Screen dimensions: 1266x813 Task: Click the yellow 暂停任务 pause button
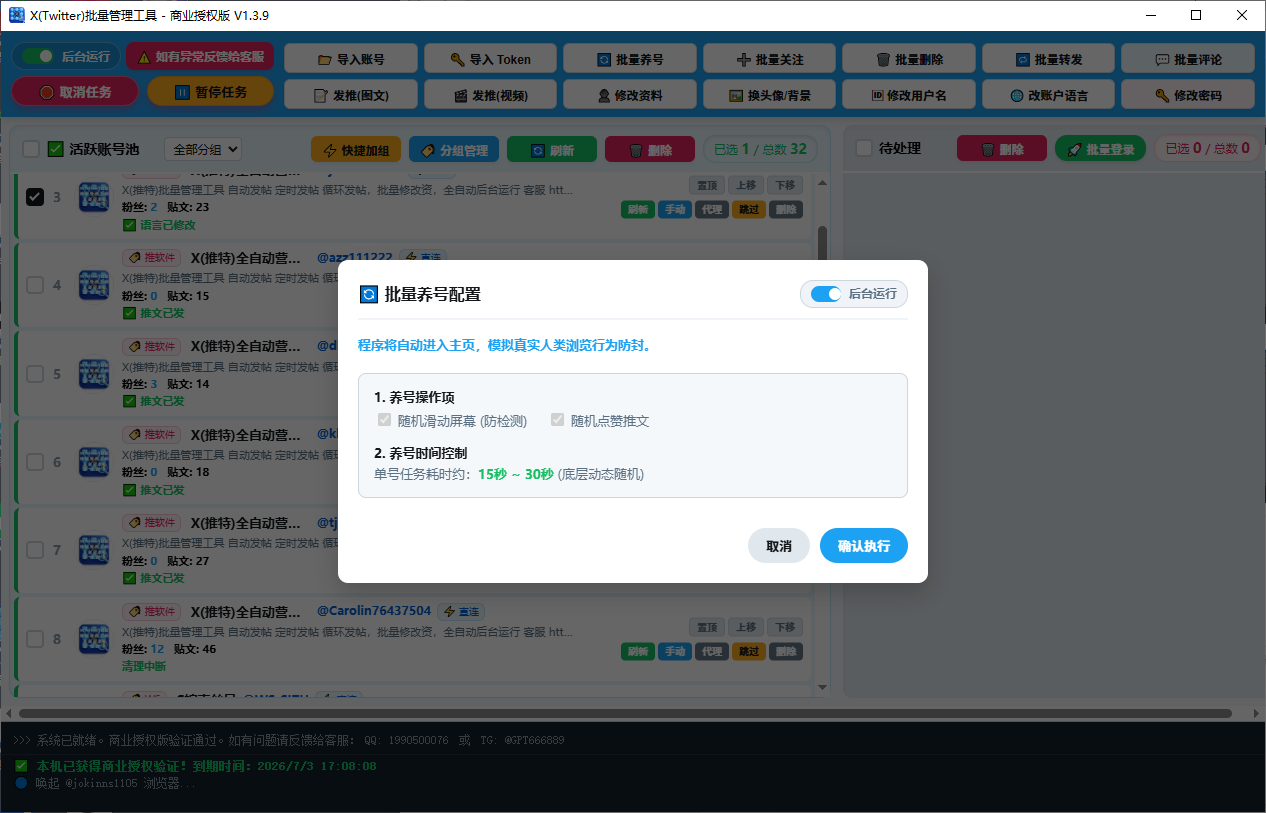[210, 92]
